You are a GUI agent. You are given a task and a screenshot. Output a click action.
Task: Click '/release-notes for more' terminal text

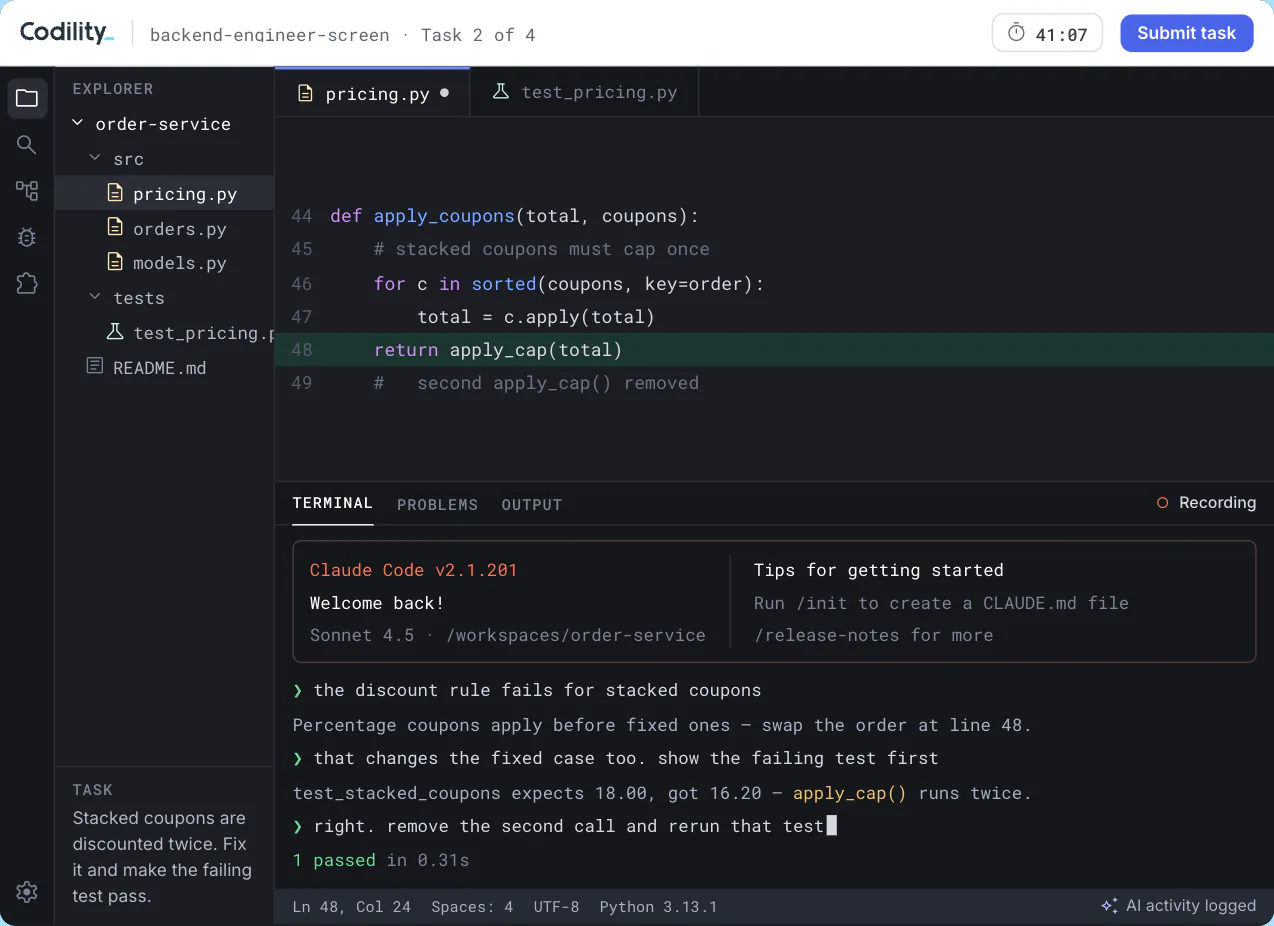point(873,635)
